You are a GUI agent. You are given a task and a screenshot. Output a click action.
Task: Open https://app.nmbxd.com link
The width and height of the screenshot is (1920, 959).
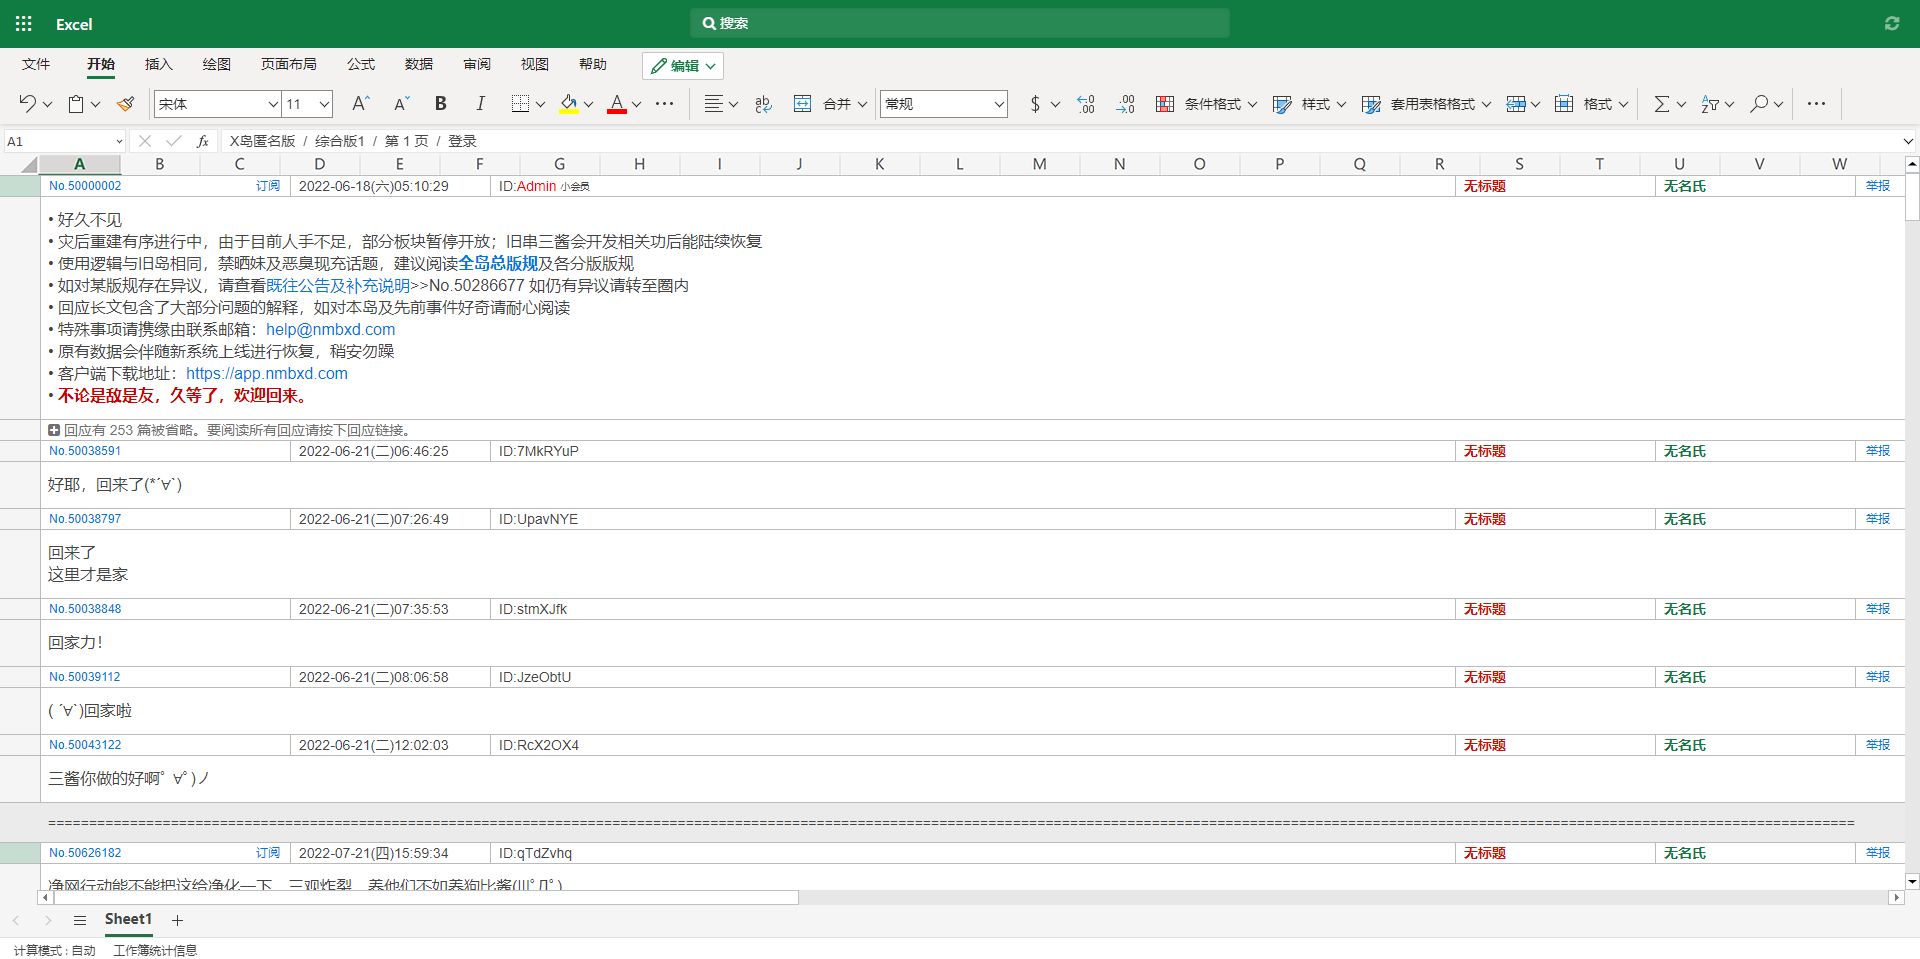267,373
